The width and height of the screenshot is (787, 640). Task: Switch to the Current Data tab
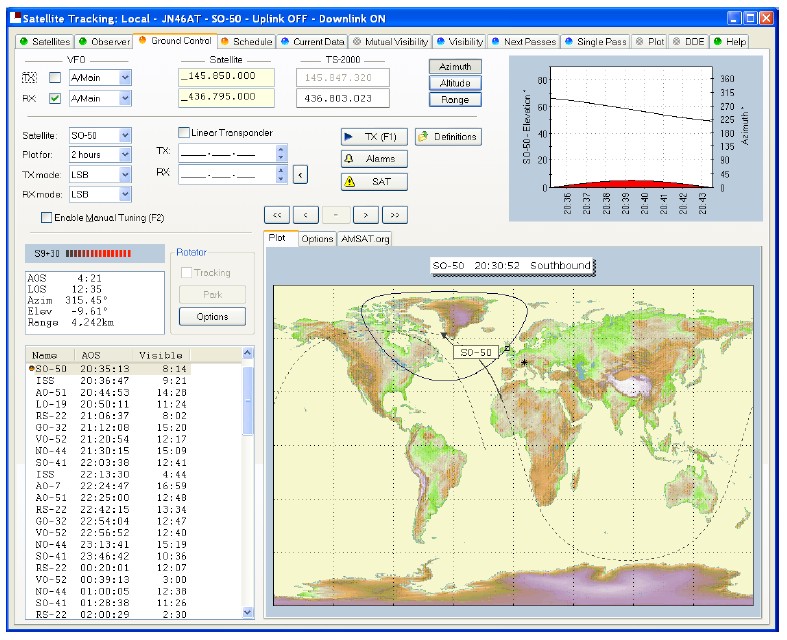tap(313, 42)
